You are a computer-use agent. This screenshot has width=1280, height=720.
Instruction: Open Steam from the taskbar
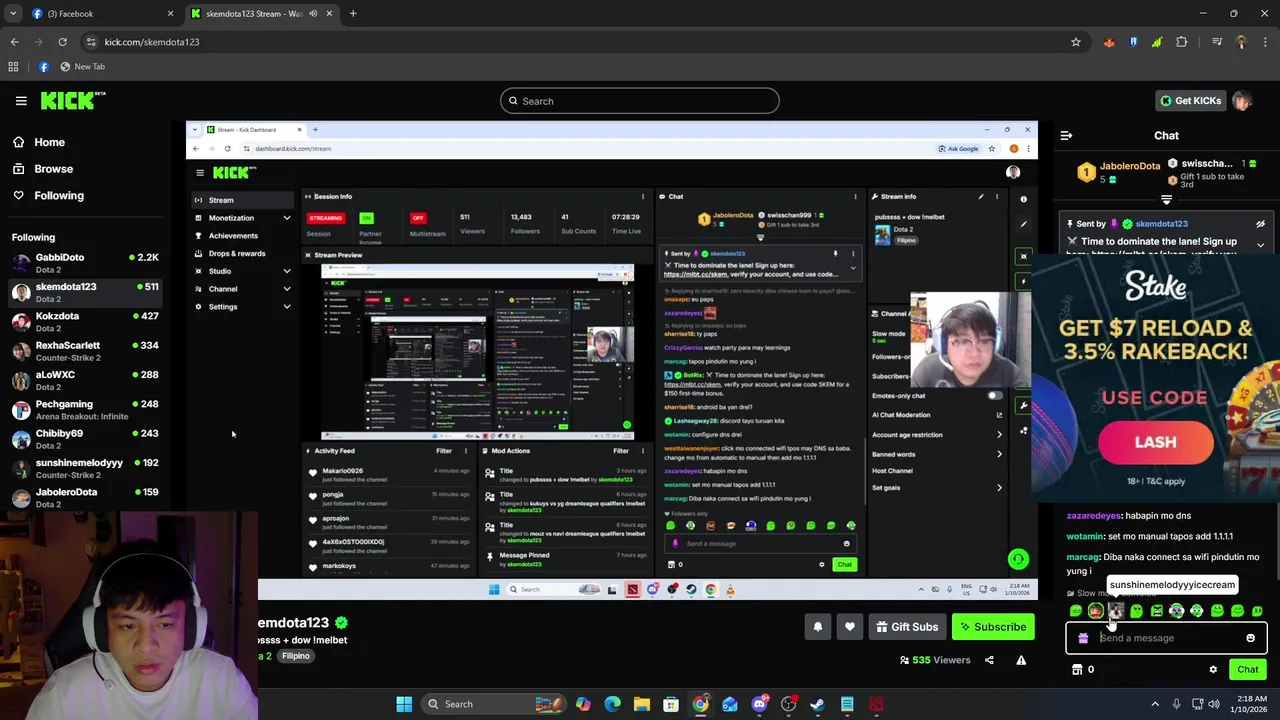817,704
